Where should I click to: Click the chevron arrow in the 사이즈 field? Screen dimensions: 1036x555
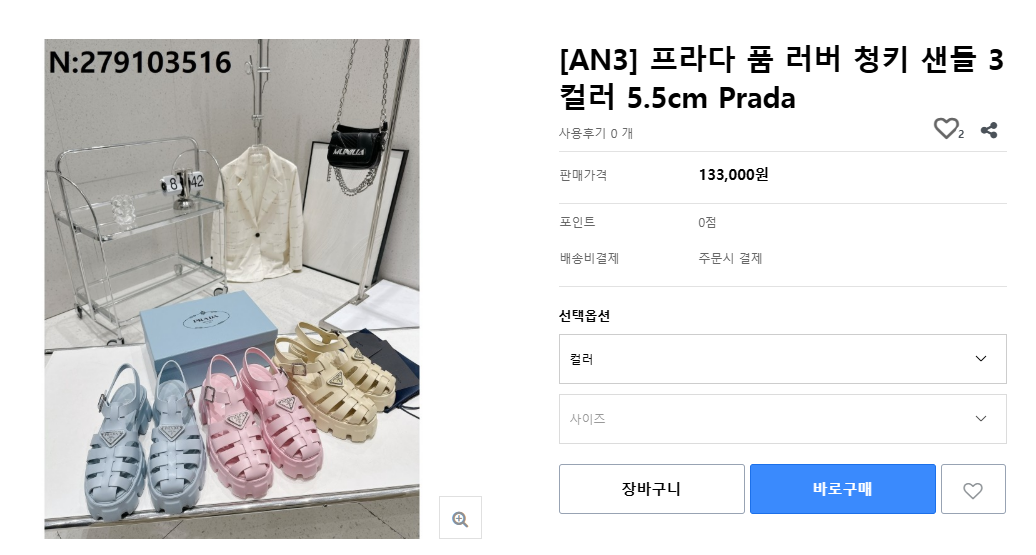point(980,419)
